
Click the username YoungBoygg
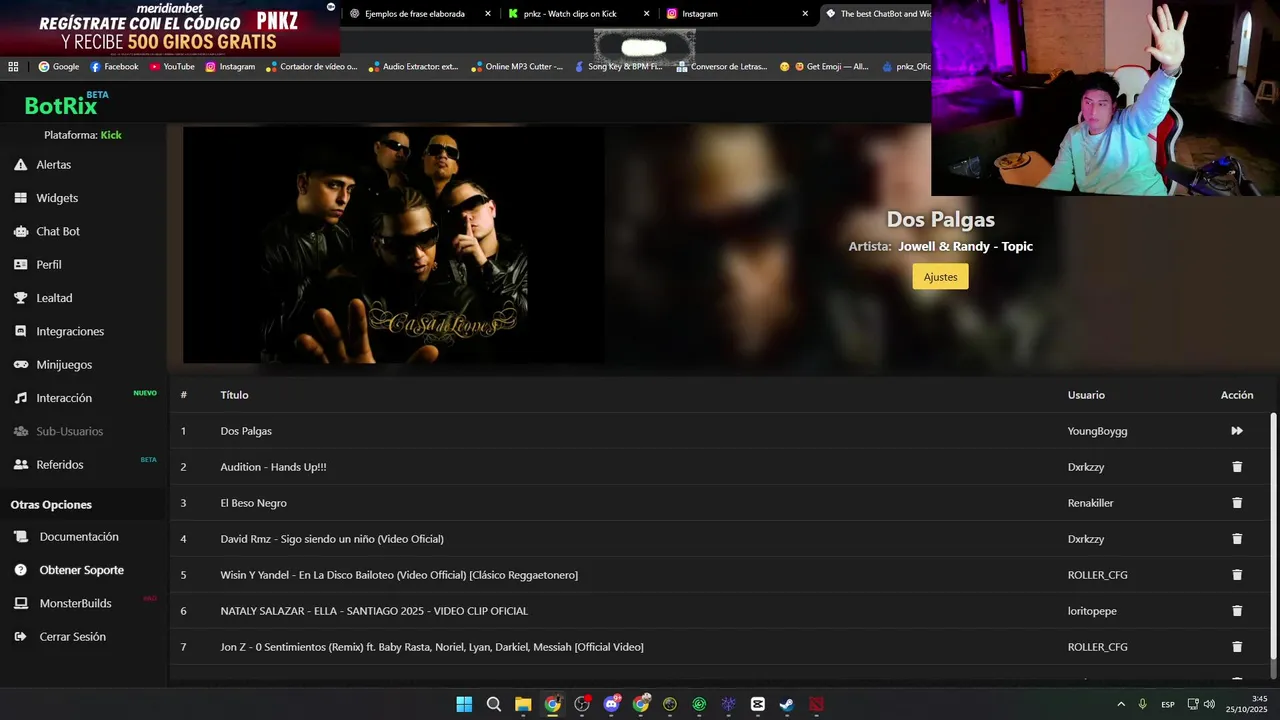1097,431
